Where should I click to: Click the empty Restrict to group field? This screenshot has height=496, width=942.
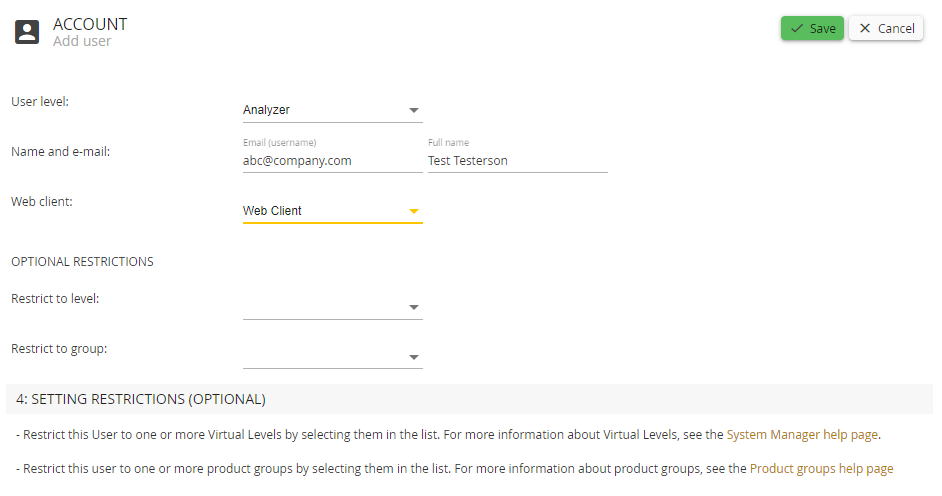[x=333, y=357]
